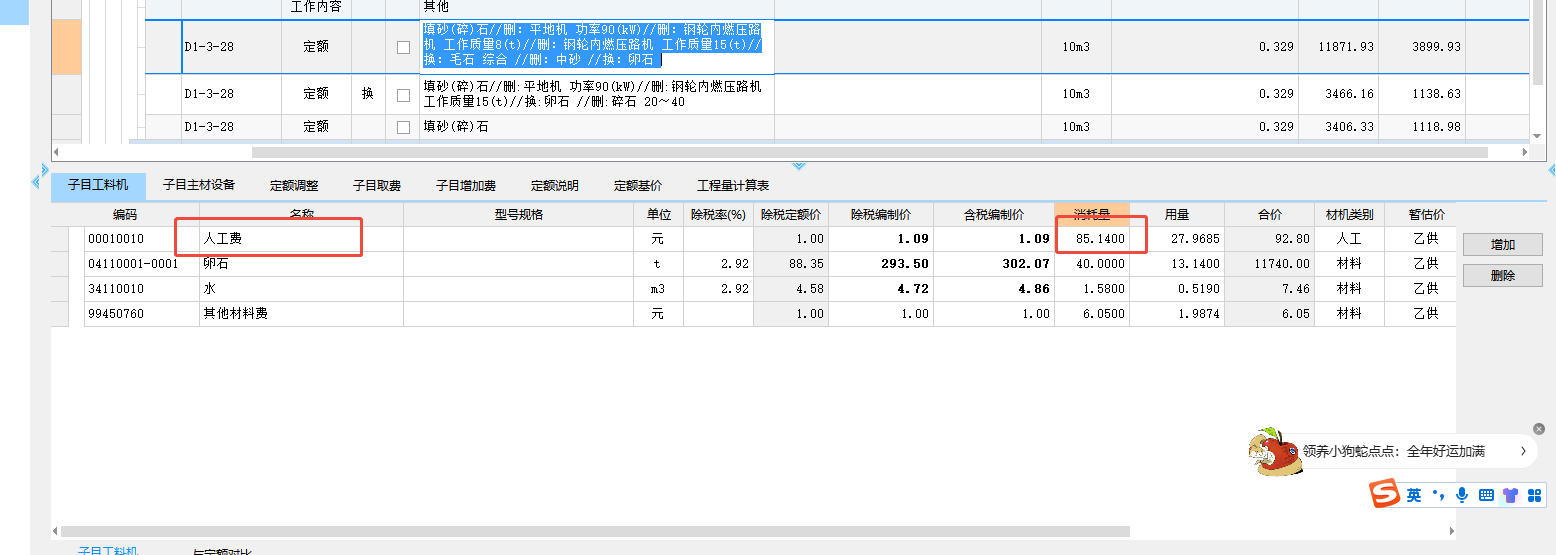Open the Sogou skin shirt icon
Screen dimensions: 1556x555
1510,495
